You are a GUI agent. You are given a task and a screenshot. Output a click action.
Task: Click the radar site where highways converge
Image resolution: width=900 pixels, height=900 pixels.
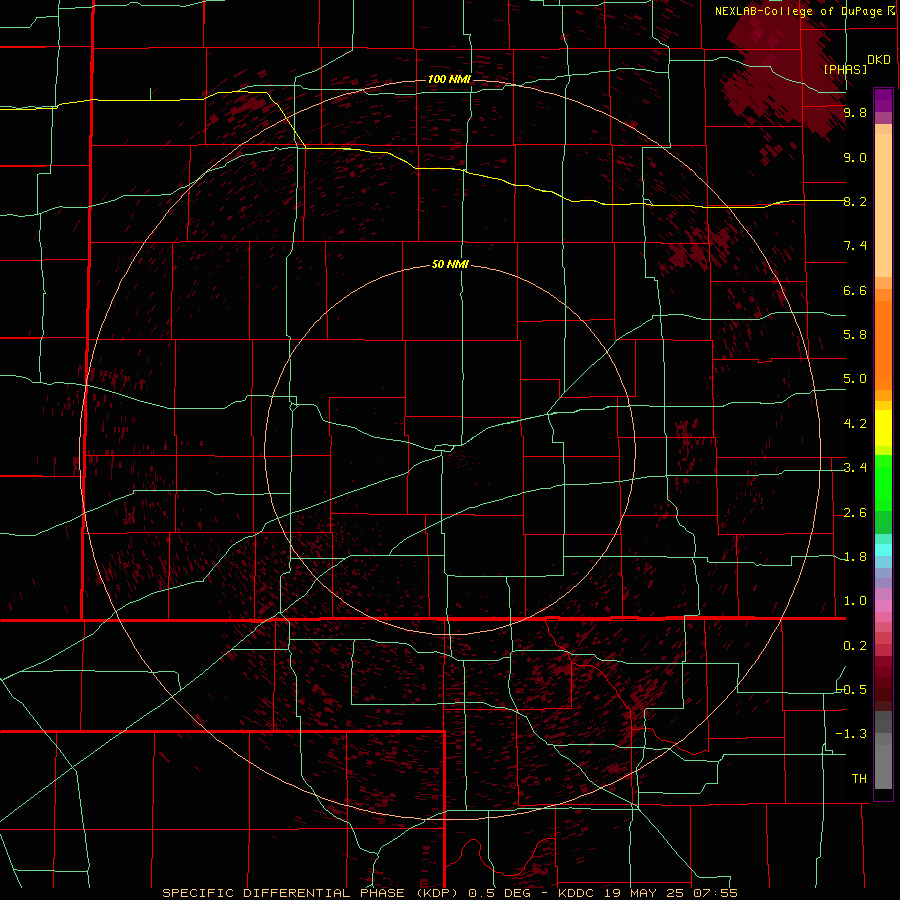[x=443, y=450]
